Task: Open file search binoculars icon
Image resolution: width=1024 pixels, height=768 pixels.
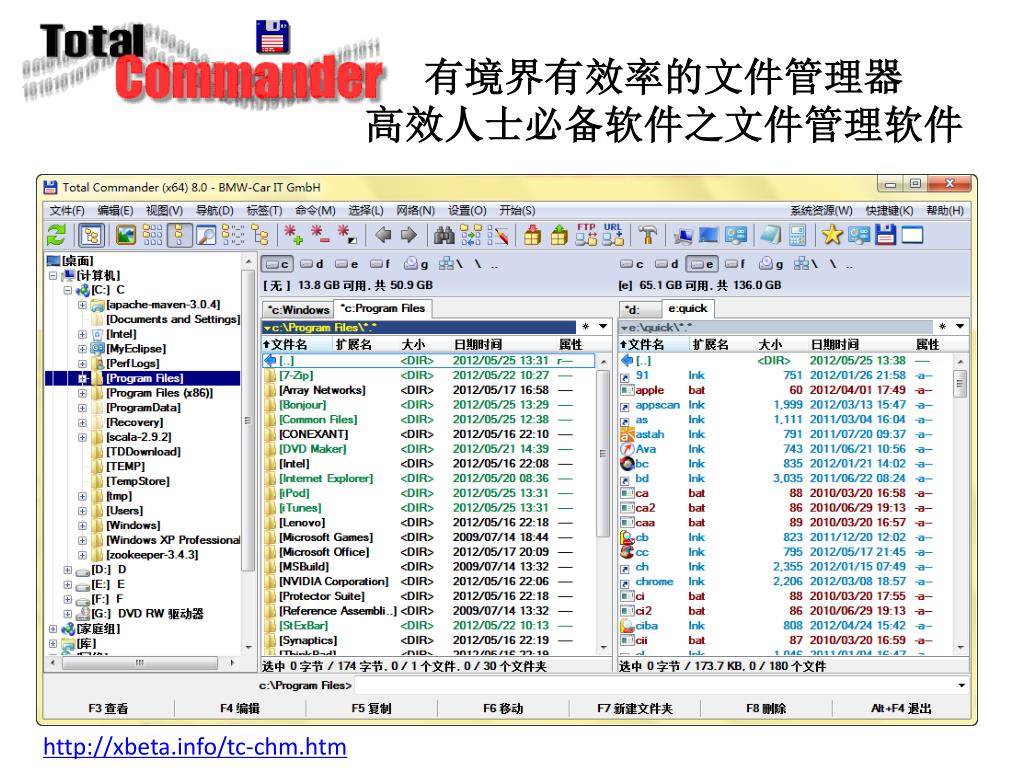Action: (444, 235)
